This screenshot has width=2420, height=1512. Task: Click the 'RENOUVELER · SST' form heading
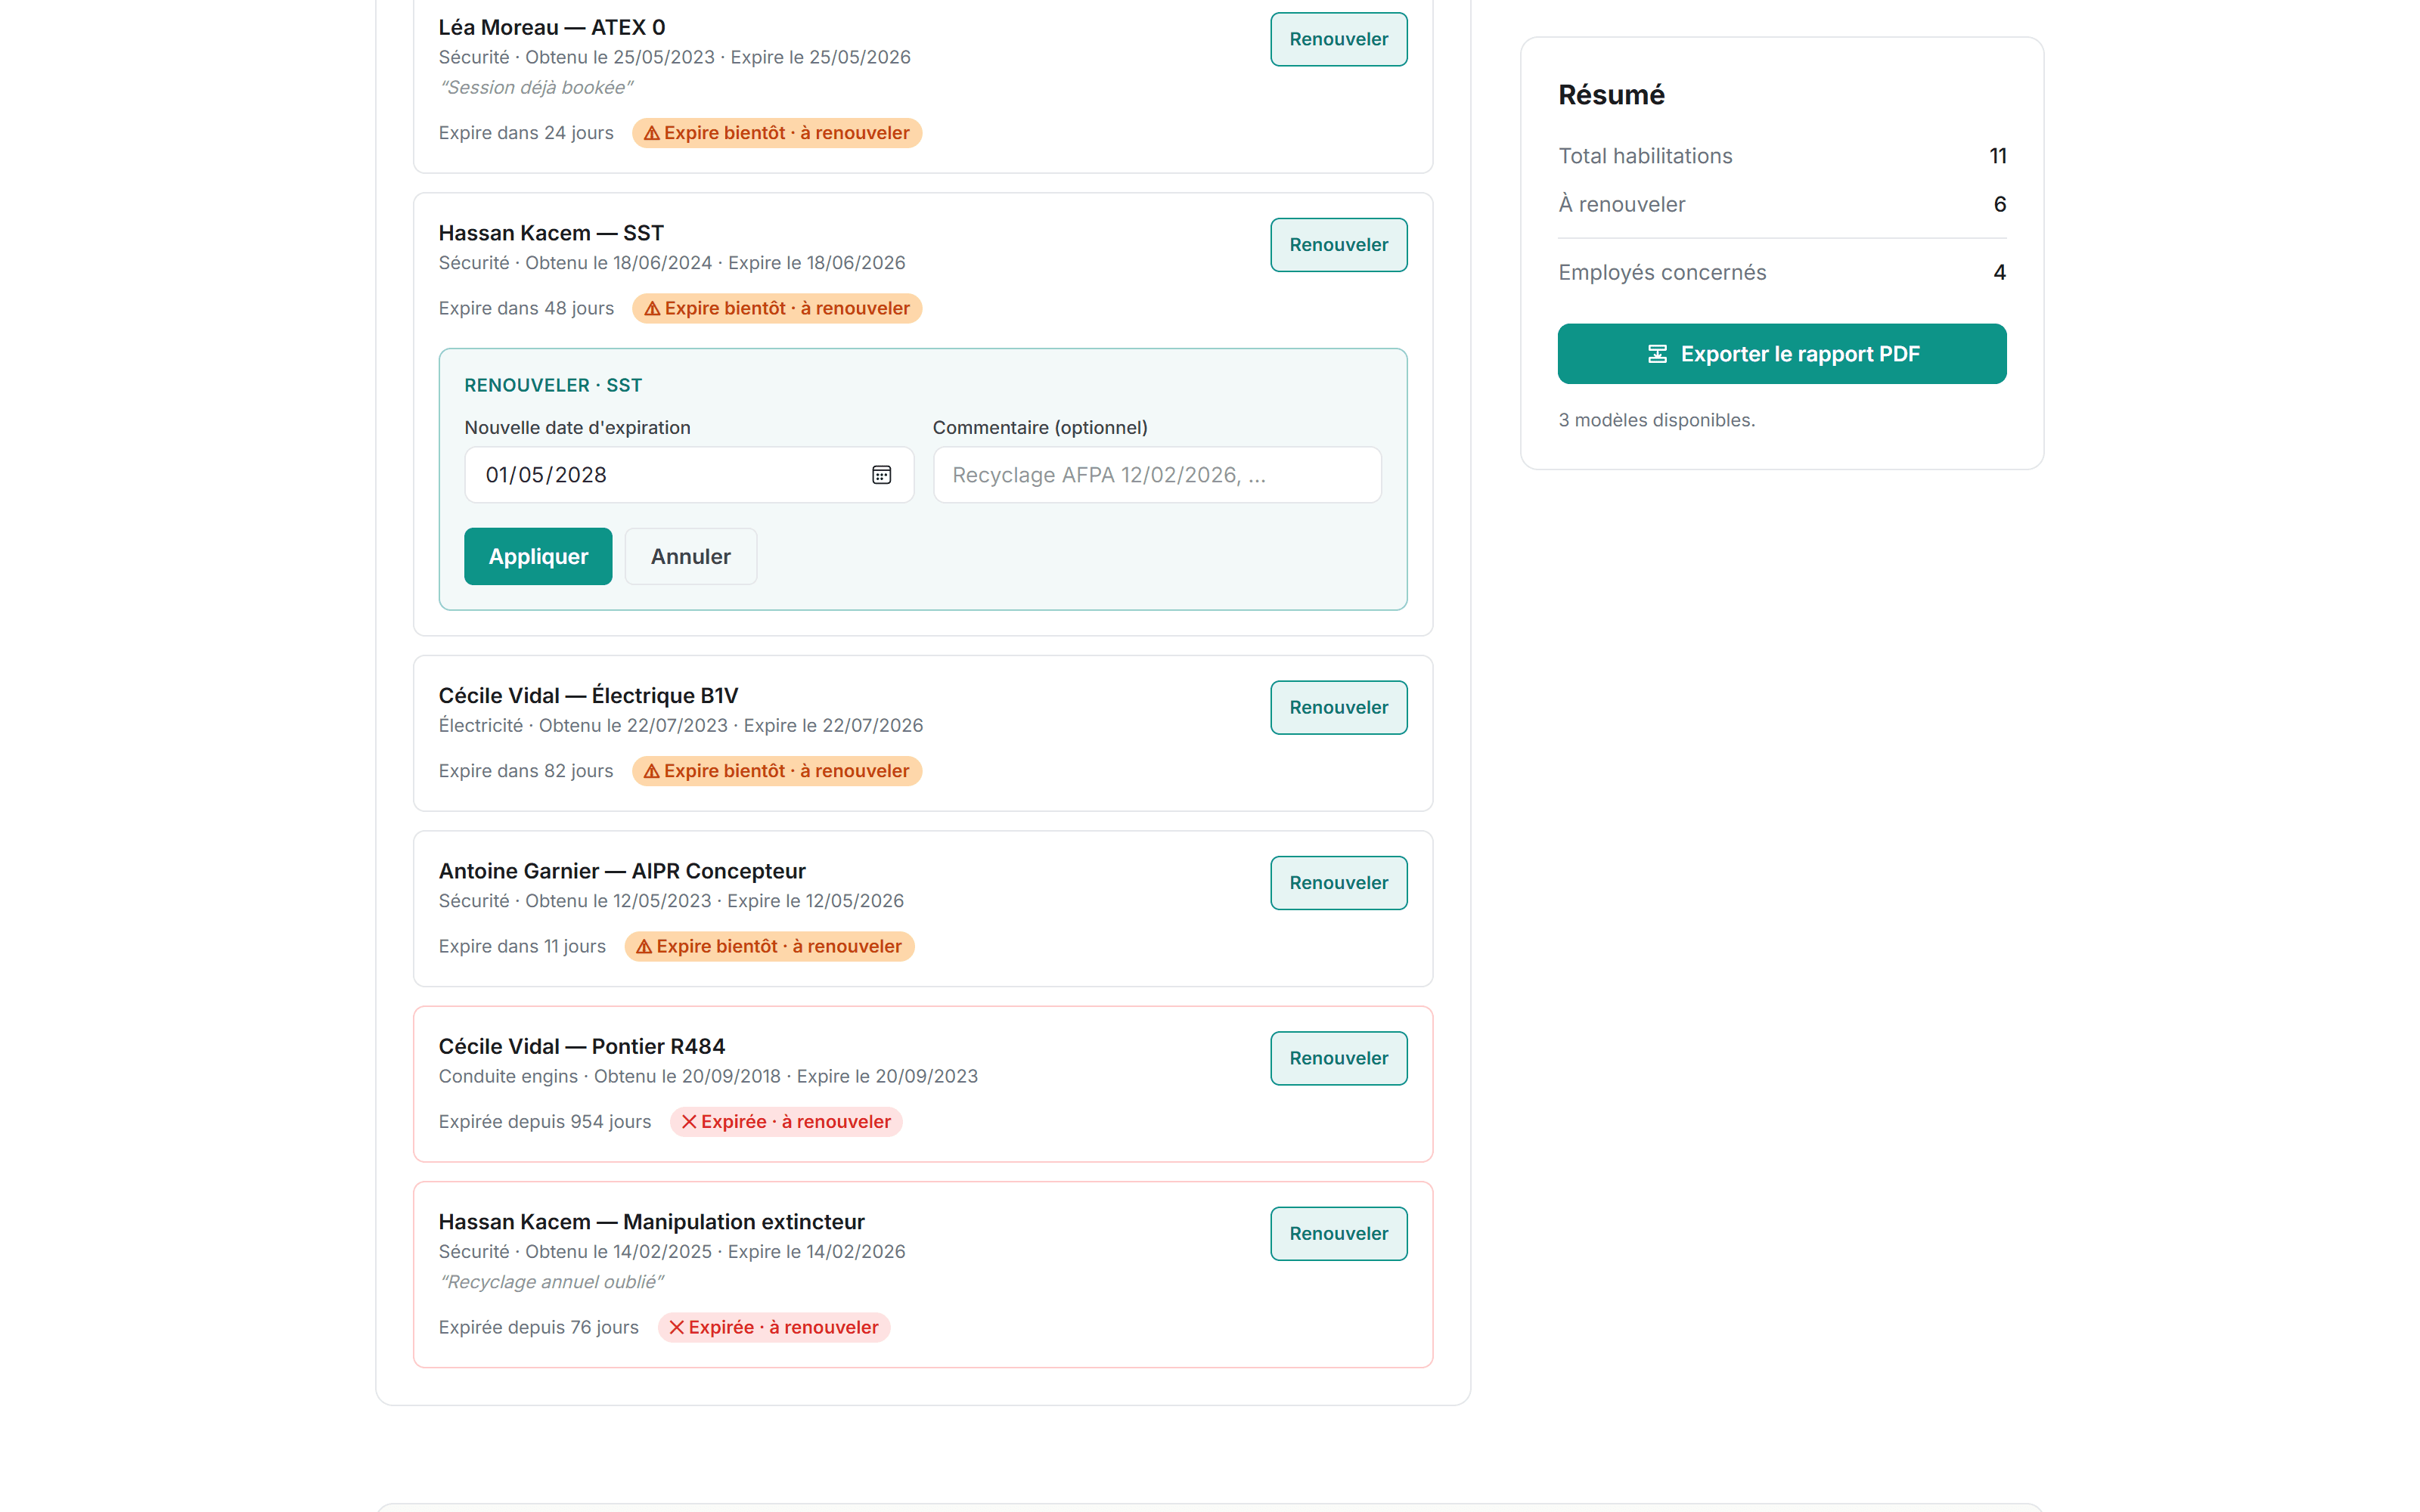pyautogui.click(x=553, y=385)
